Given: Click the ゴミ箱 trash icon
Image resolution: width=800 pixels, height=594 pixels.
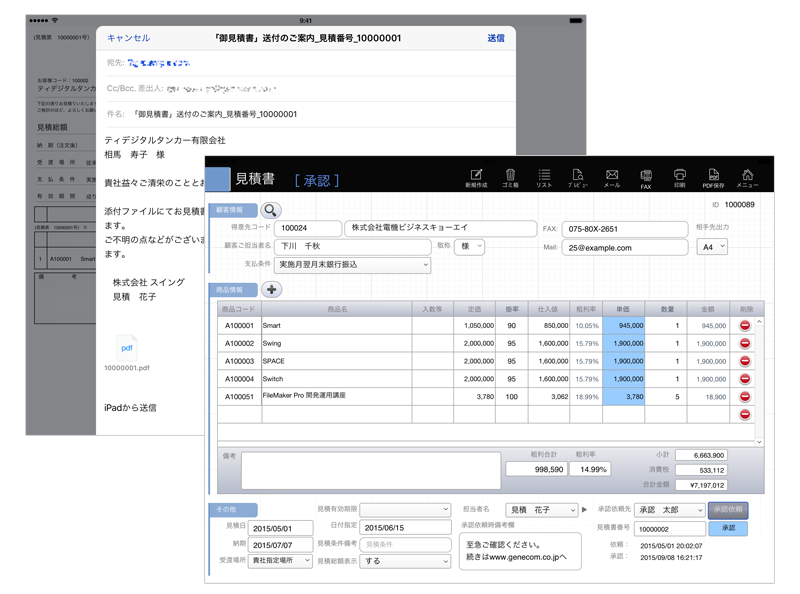Looking at the screenshot, I should click(510, 178).
